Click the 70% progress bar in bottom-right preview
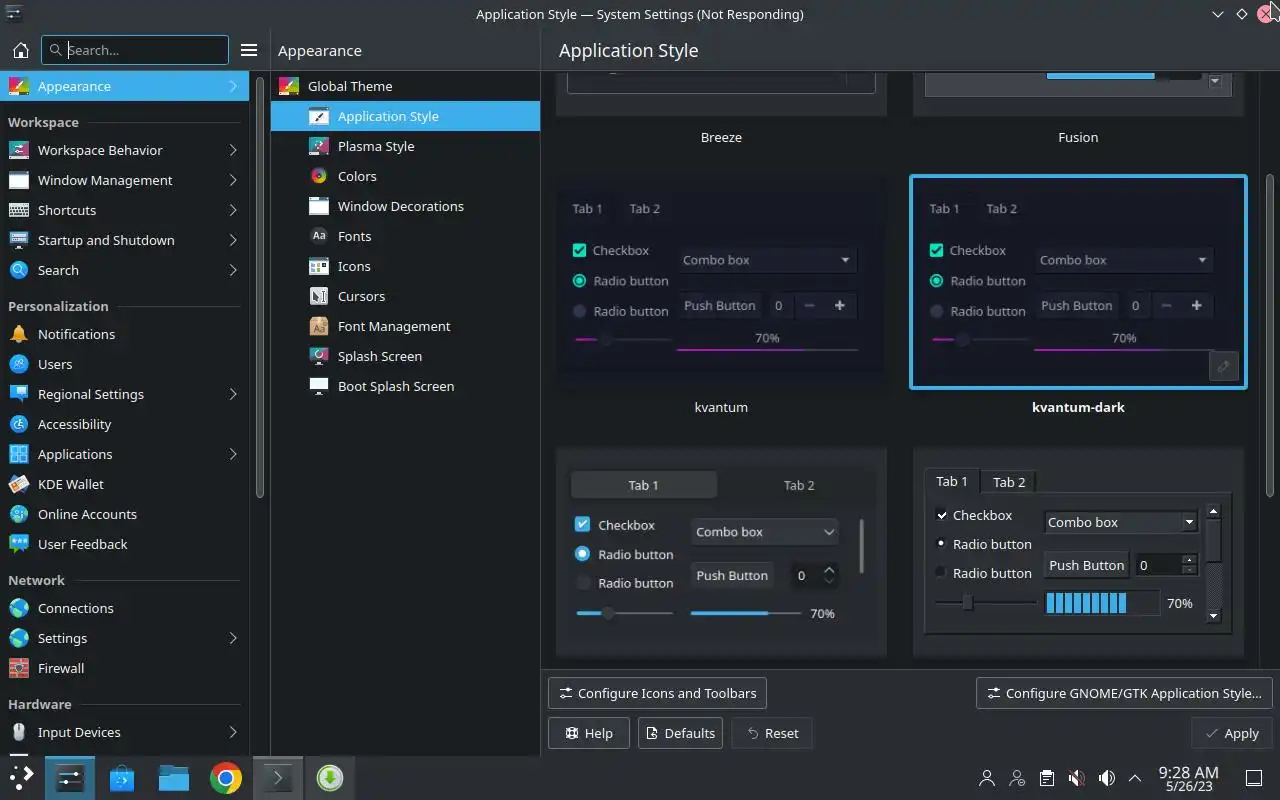 point(1102,603)
